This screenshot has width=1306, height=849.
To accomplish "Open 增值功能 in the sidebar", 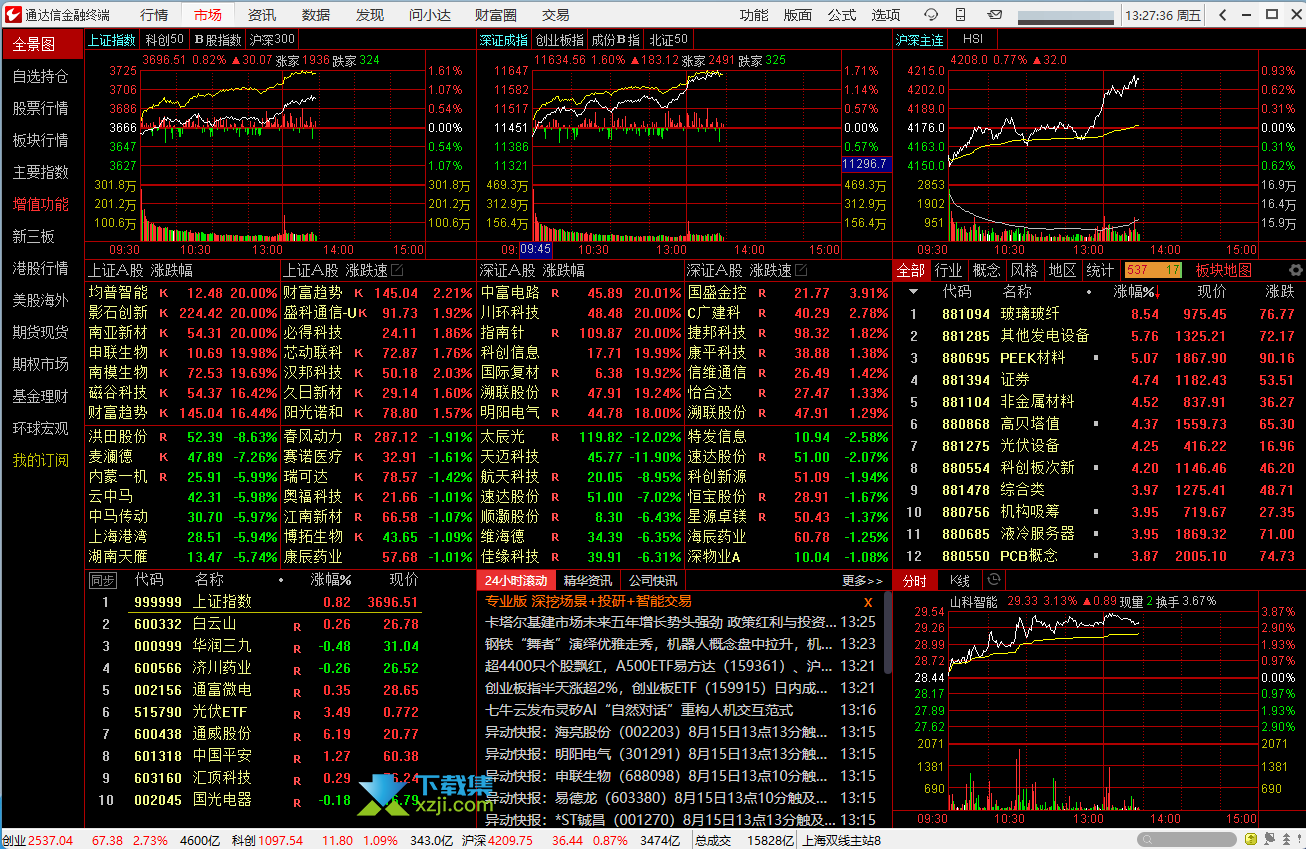I will pyautogui.click(x=41, y=204).
